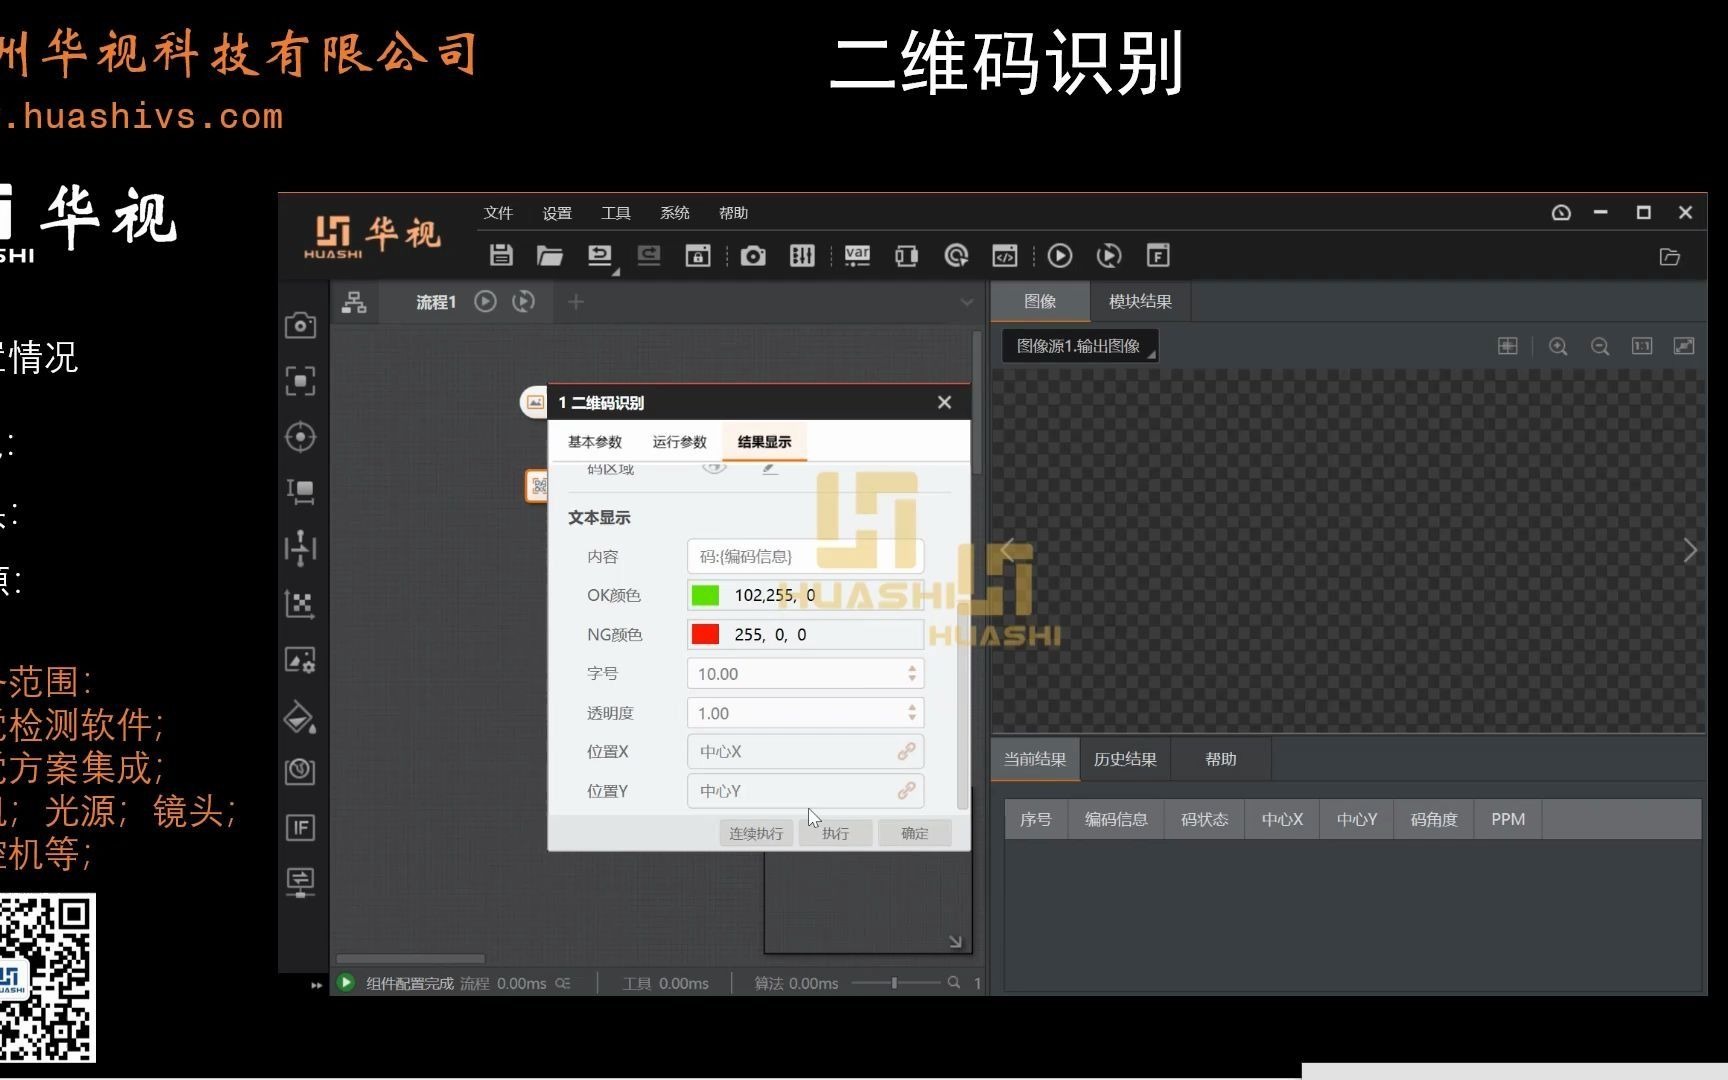Select the measurement tool below the crosshair tool

[x=300, y=491]
